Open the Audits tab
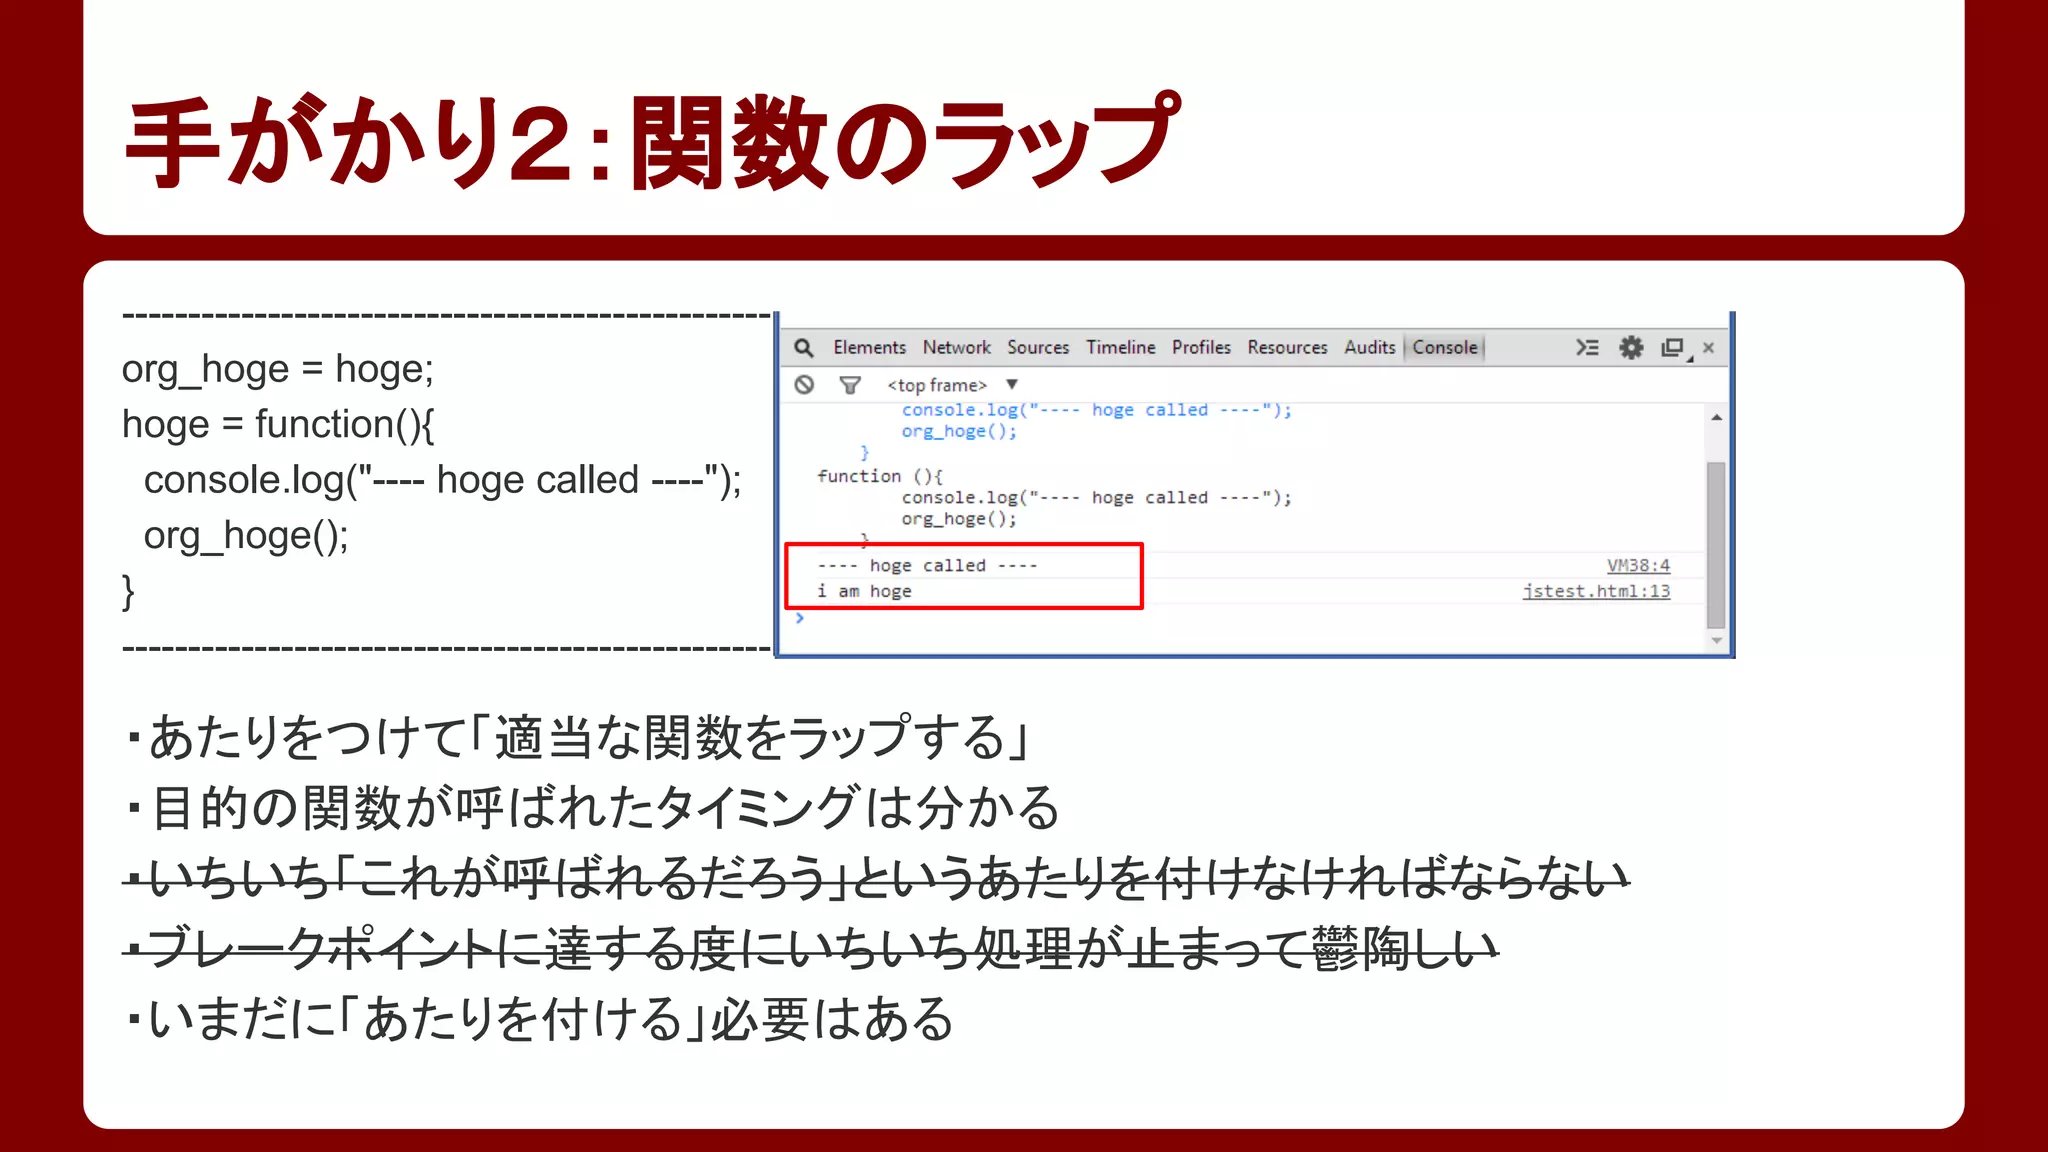Viewport: 2048px width, 1152px height. [1369, 347]
